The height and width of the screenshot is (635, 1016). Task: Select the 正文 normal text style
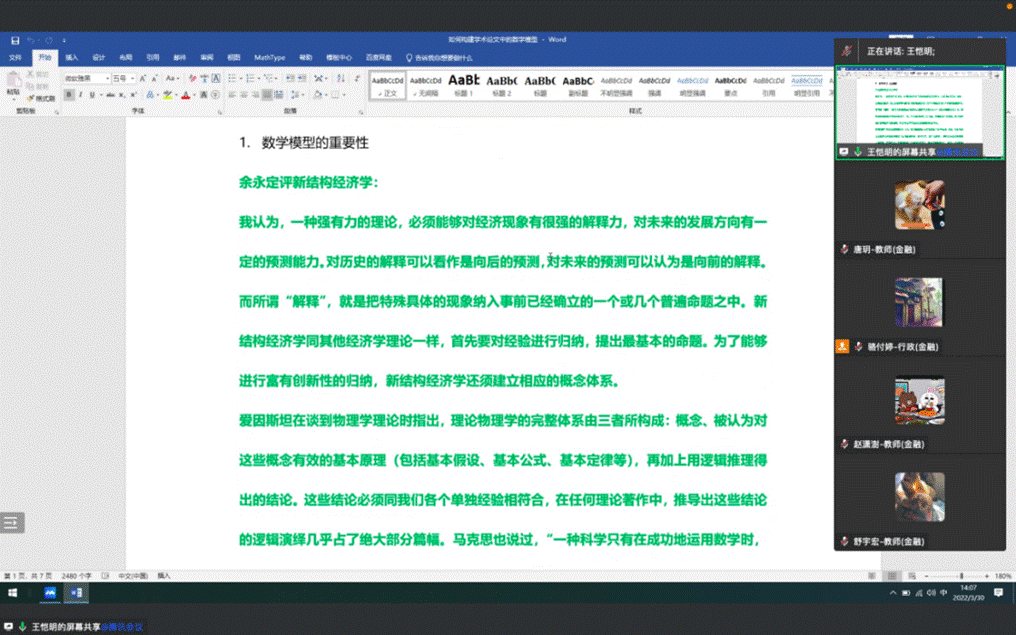tap(388, 84)
